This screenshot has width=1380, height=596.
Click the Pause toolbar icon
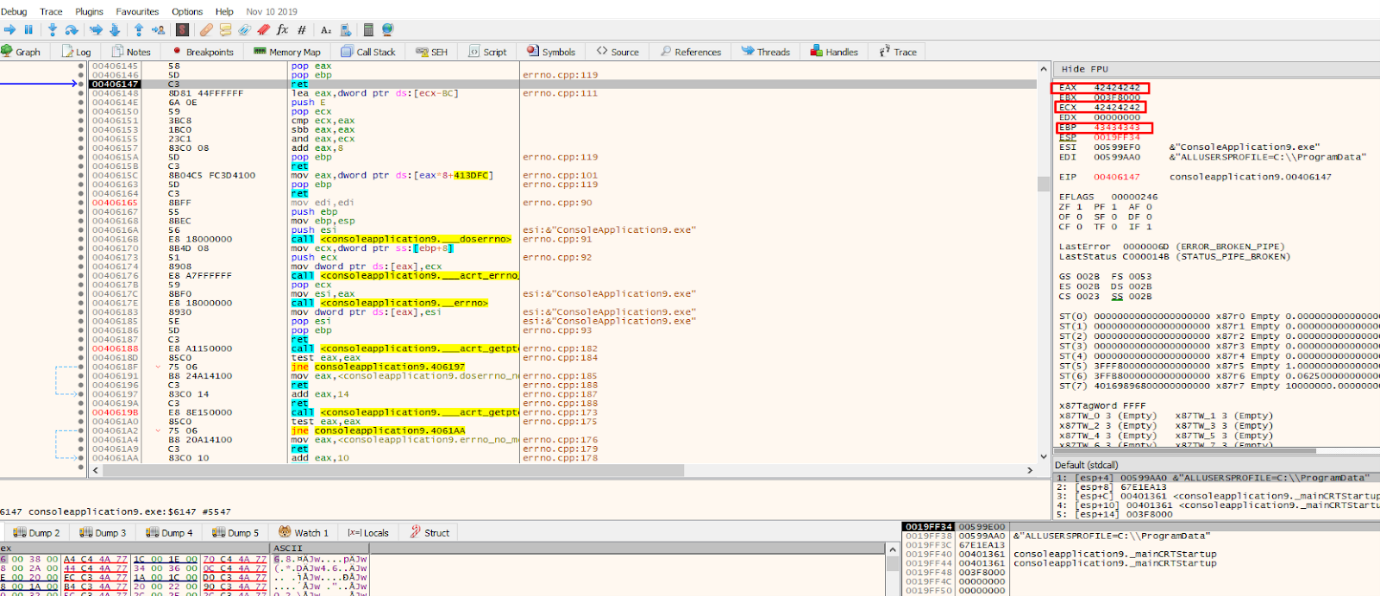coord(28,30)
